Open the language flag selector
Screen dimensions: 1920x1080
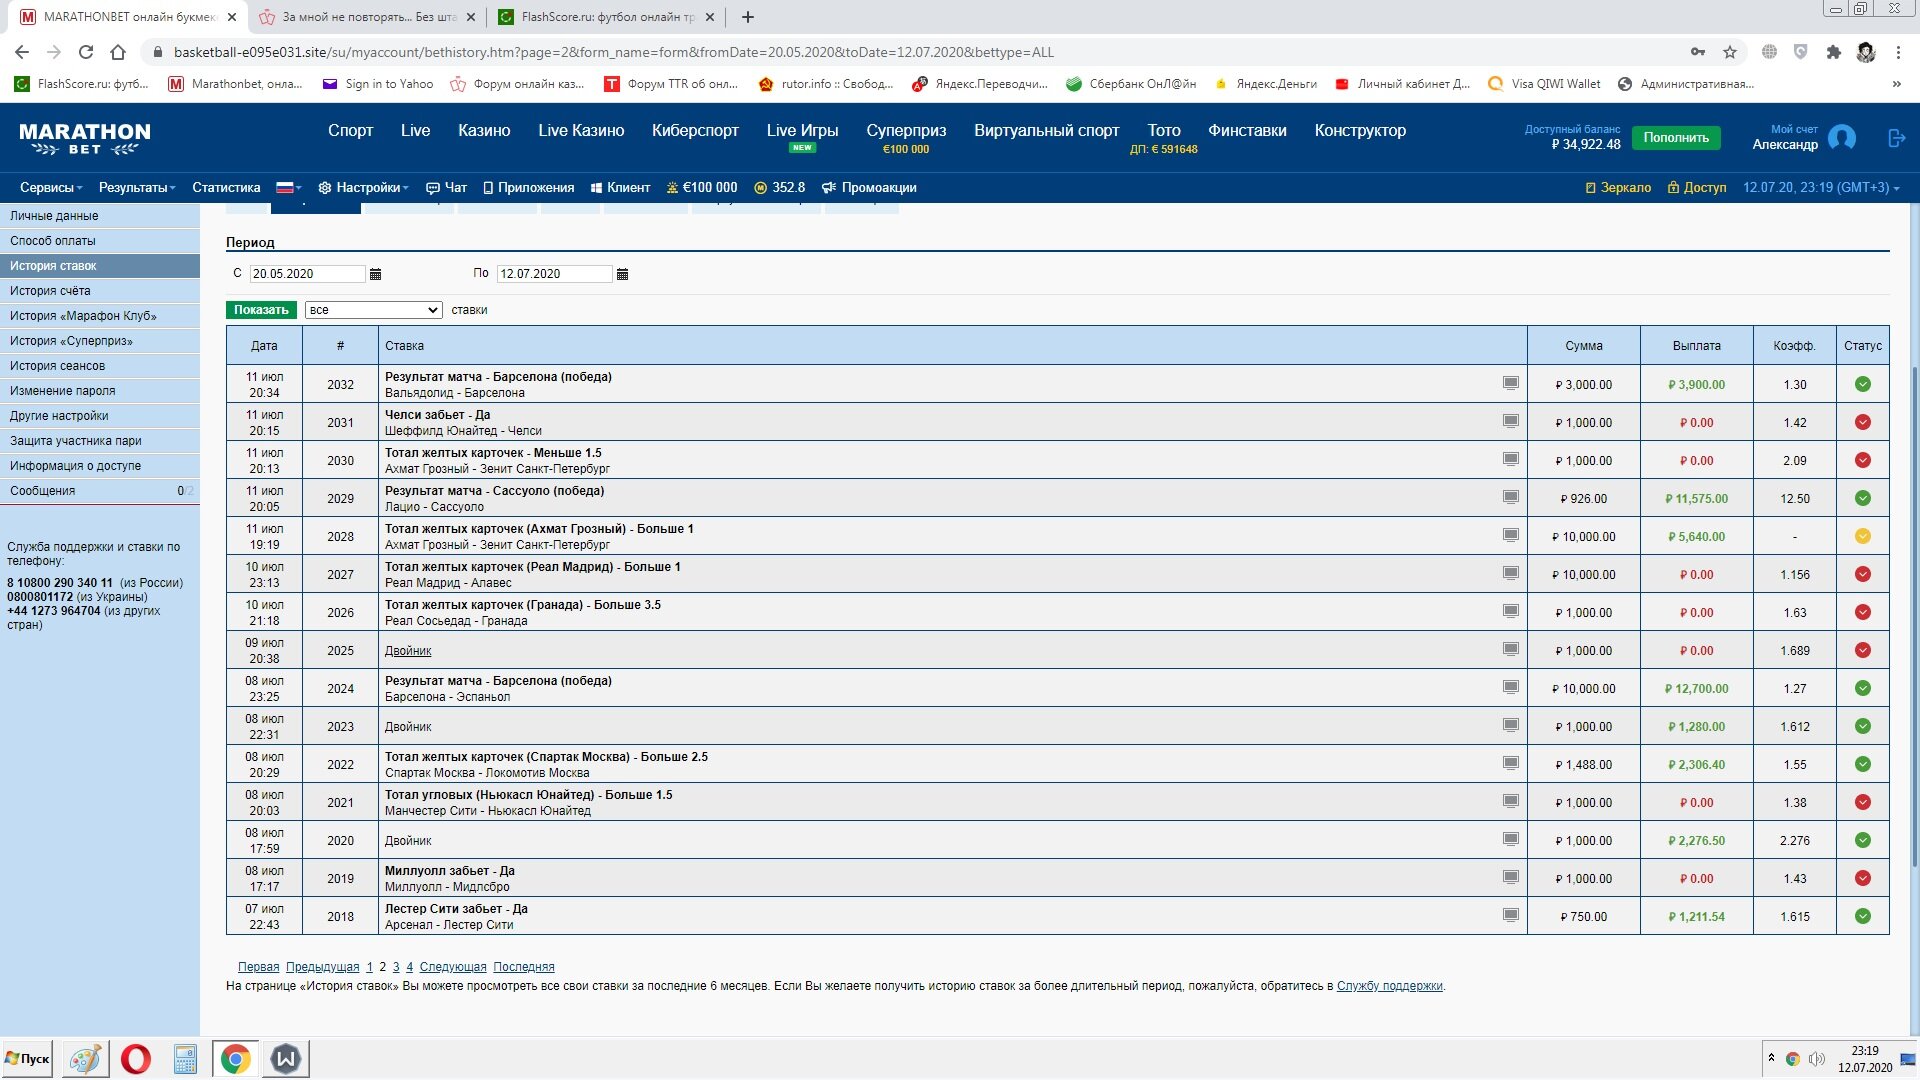pos(288,187)
